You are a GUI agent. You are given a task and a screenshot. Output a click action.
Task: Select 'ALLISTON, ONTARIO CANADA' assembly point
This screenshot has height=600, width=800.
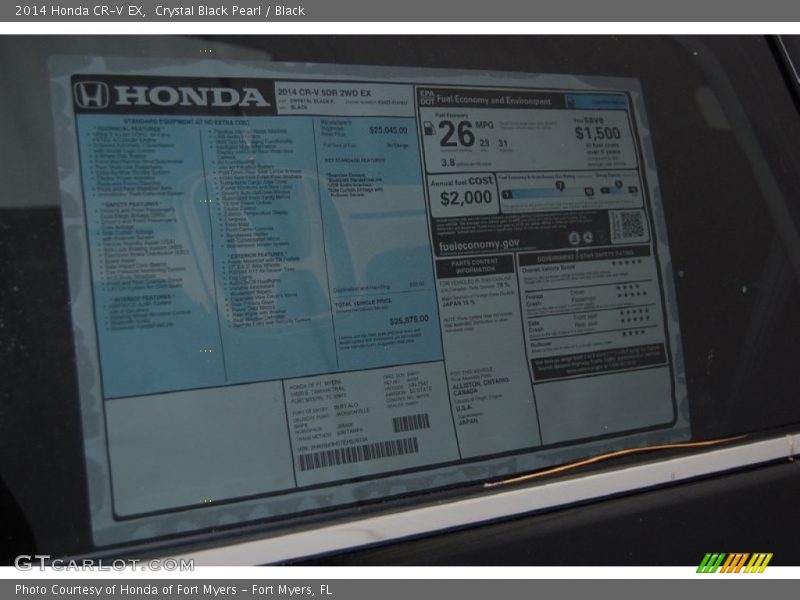(x=480, y=386)
